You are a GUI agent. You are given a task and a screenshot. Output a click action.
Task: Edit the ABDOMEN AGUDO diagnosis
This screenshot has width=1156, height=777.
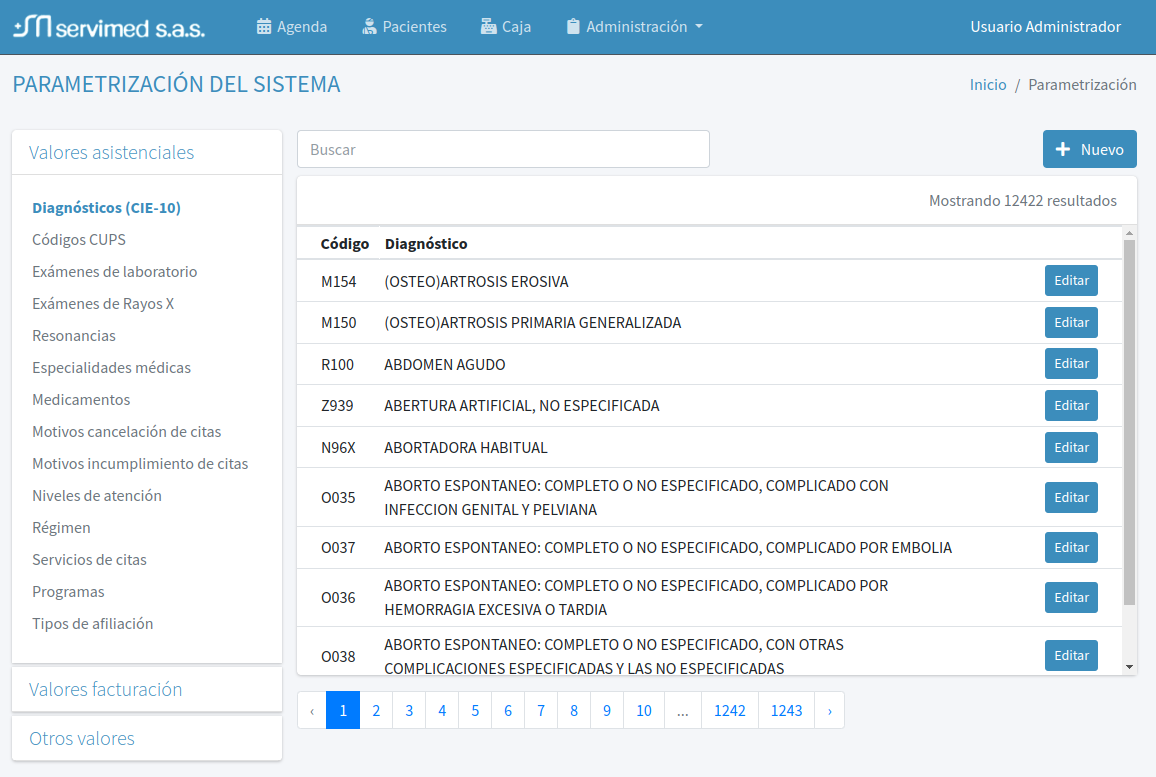coord(1071,364)
